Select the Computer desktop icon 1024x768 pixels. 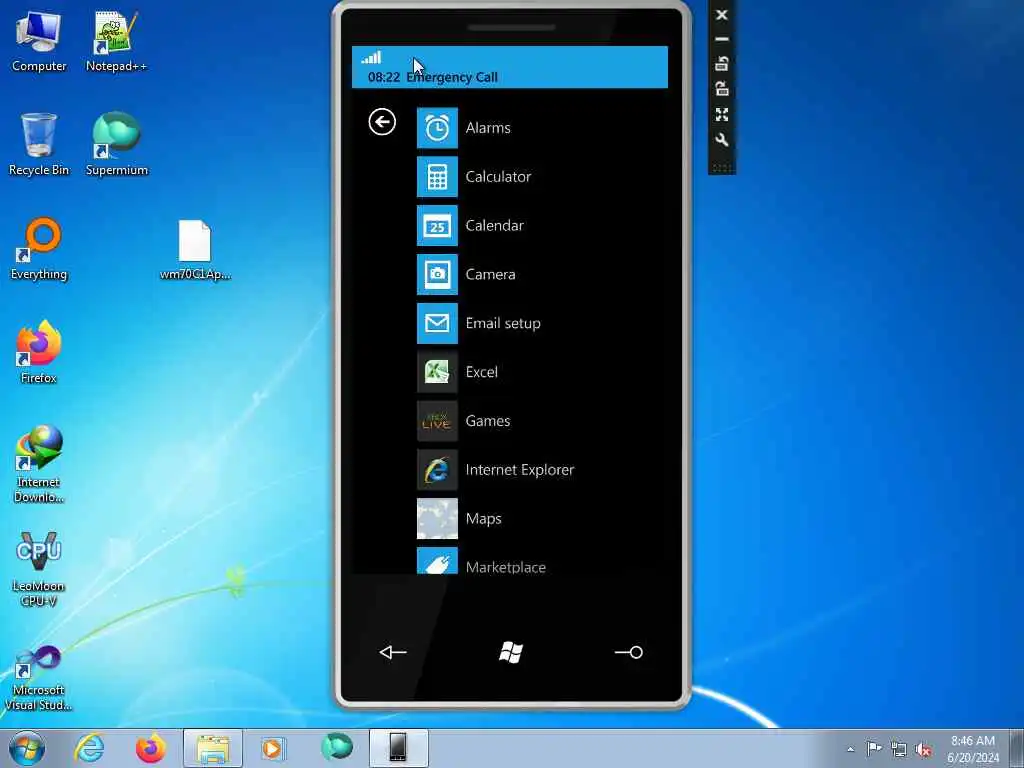coord(39,42)
